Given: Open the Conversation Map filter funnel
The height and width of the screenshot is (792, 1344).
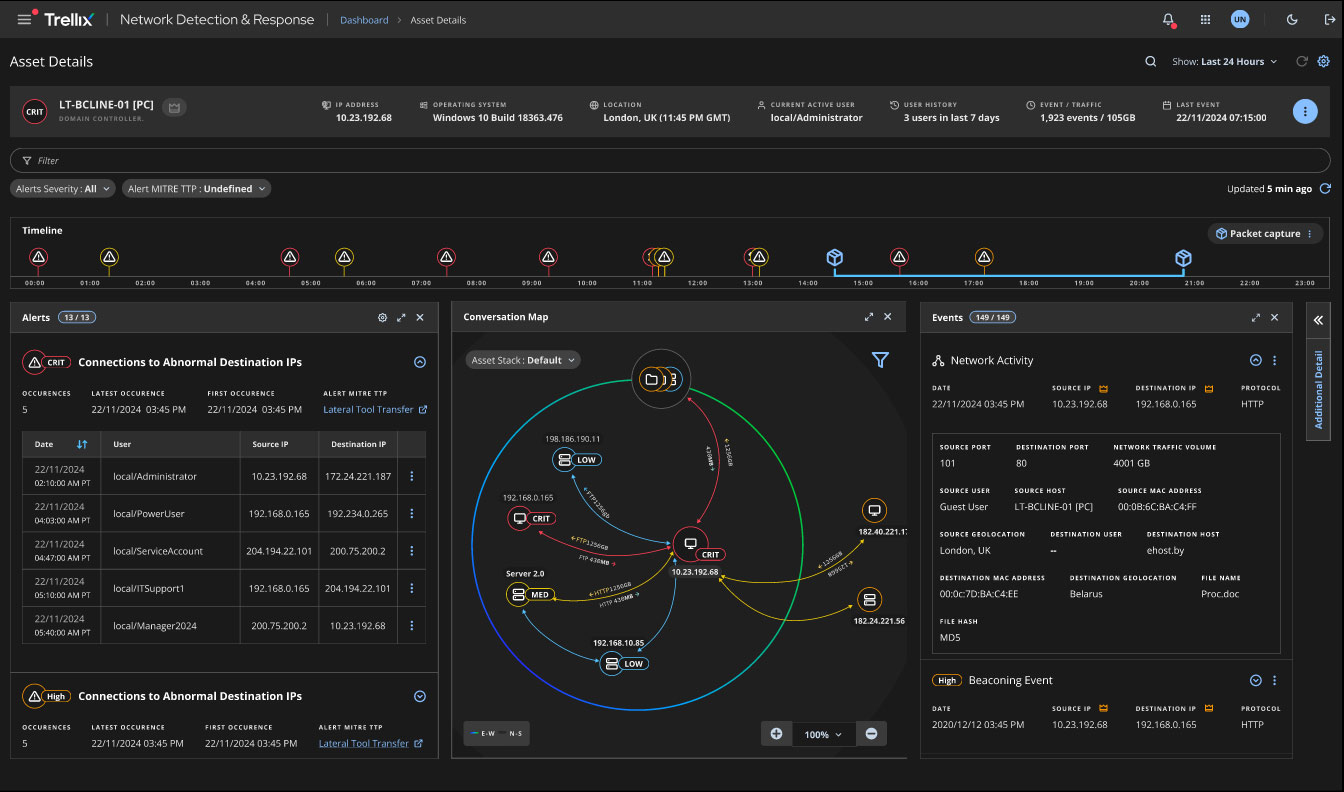Looking at the screenshot, I should [x=880, y=360].
